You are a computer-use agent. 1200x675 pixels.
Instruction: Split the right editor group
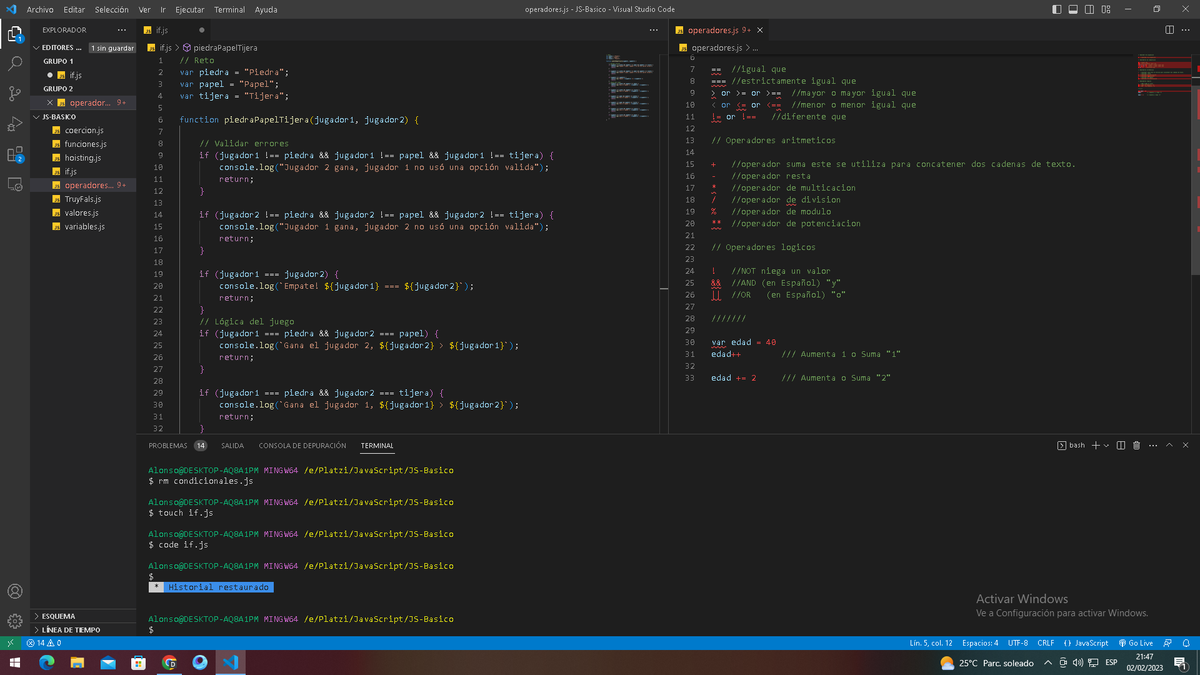1167,30
